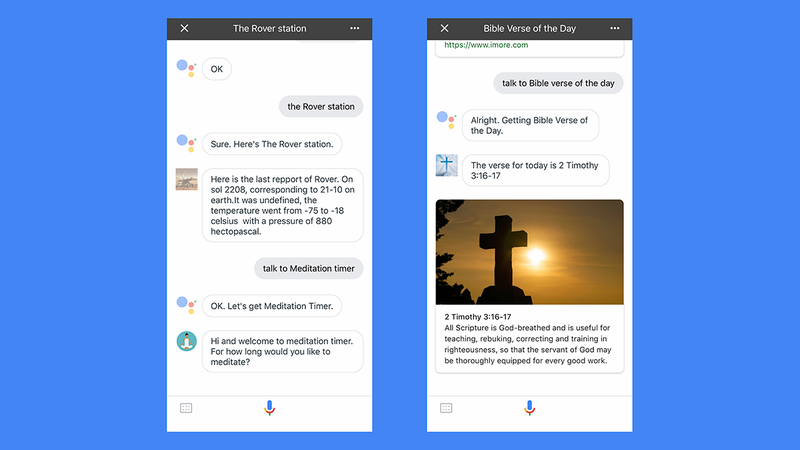This screenshot has height=450, width=800.
Task: Click the 'OK' Assistant reply bubble
Action: (217, 69)
